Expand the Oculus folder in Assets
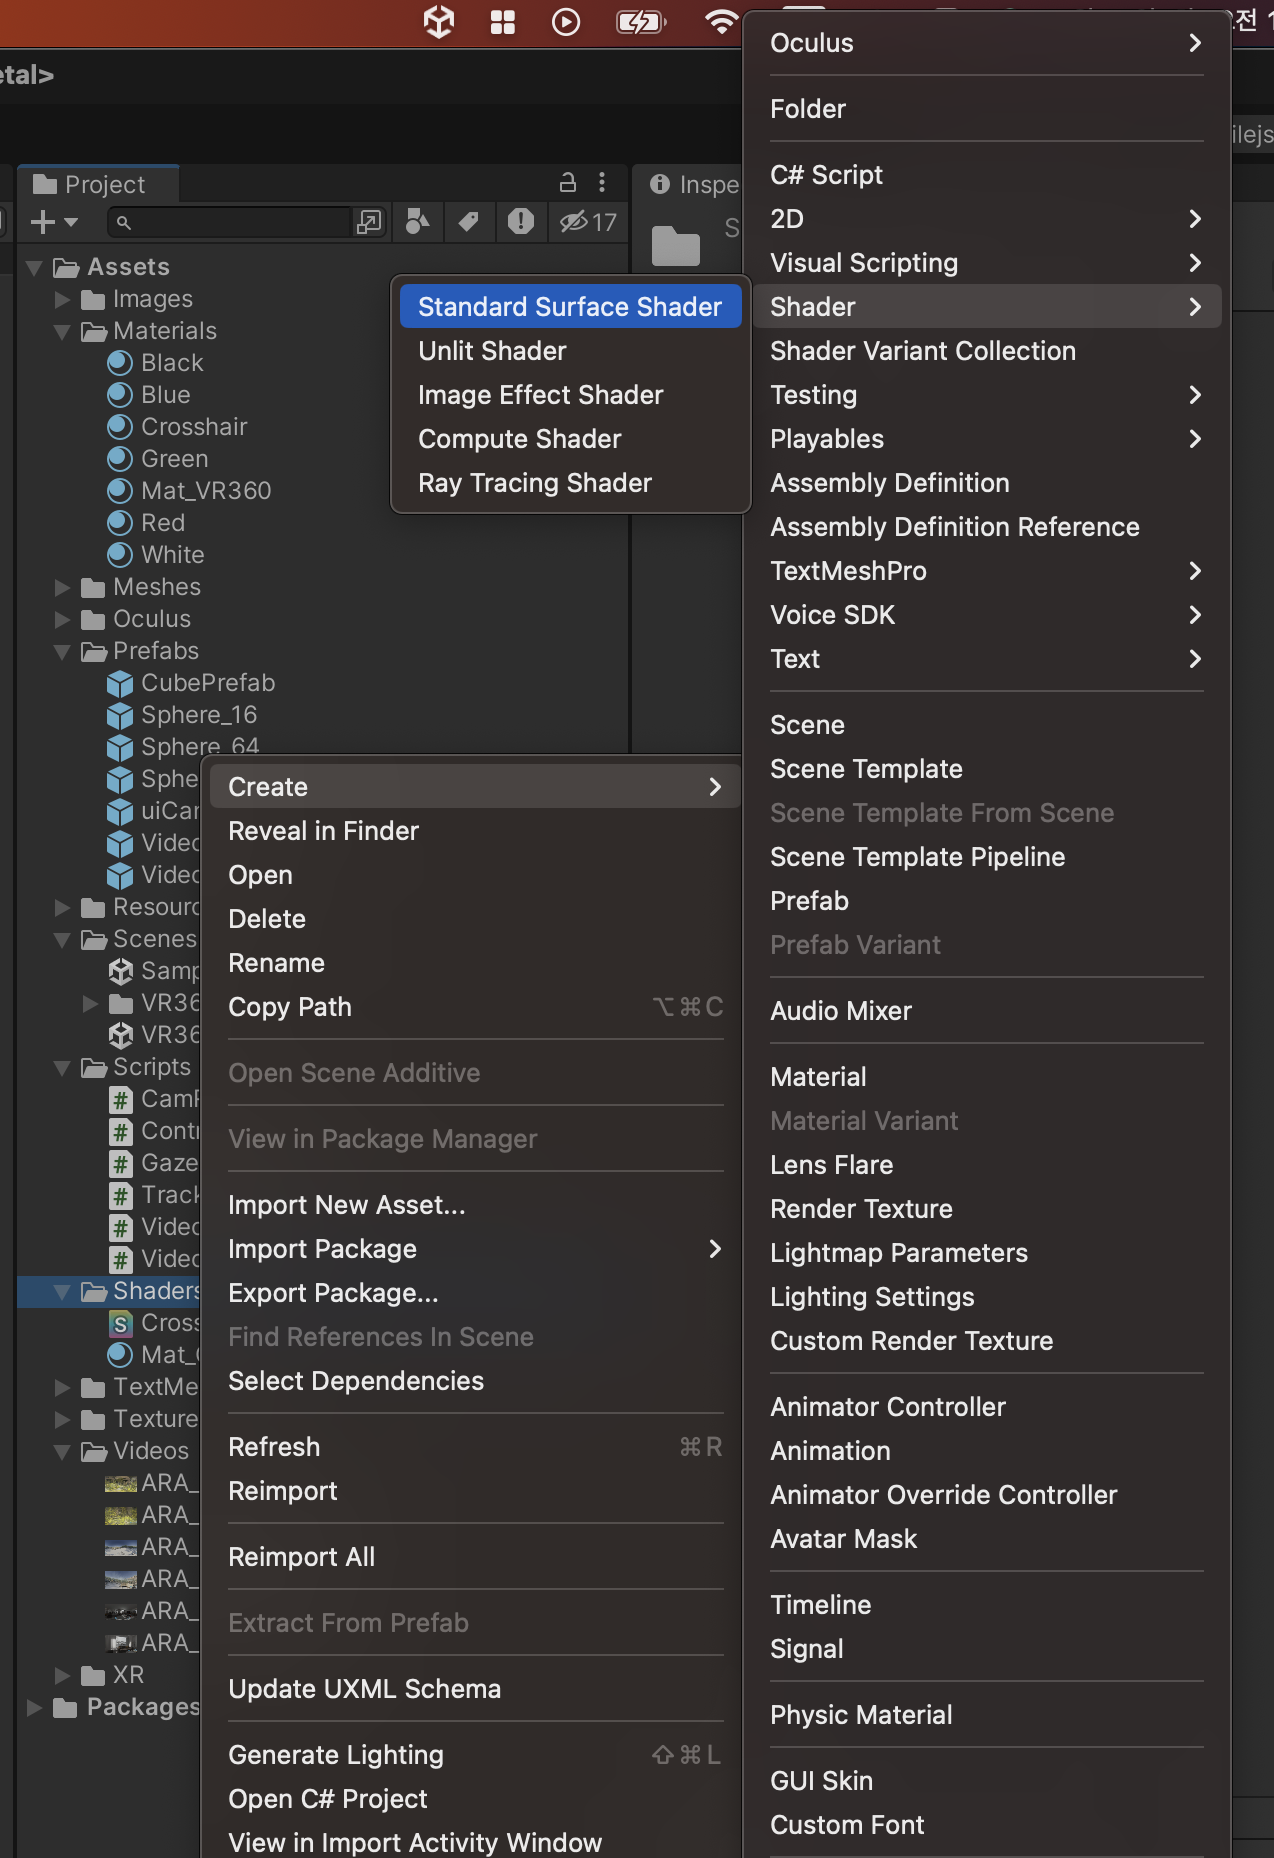This screenshot has width=1274, height=1858. tap(62, 619)
